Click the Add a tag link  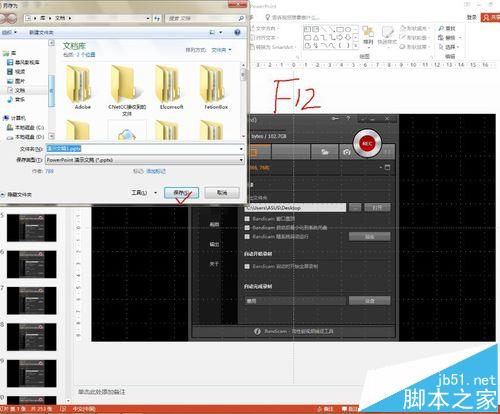point(156,171)
